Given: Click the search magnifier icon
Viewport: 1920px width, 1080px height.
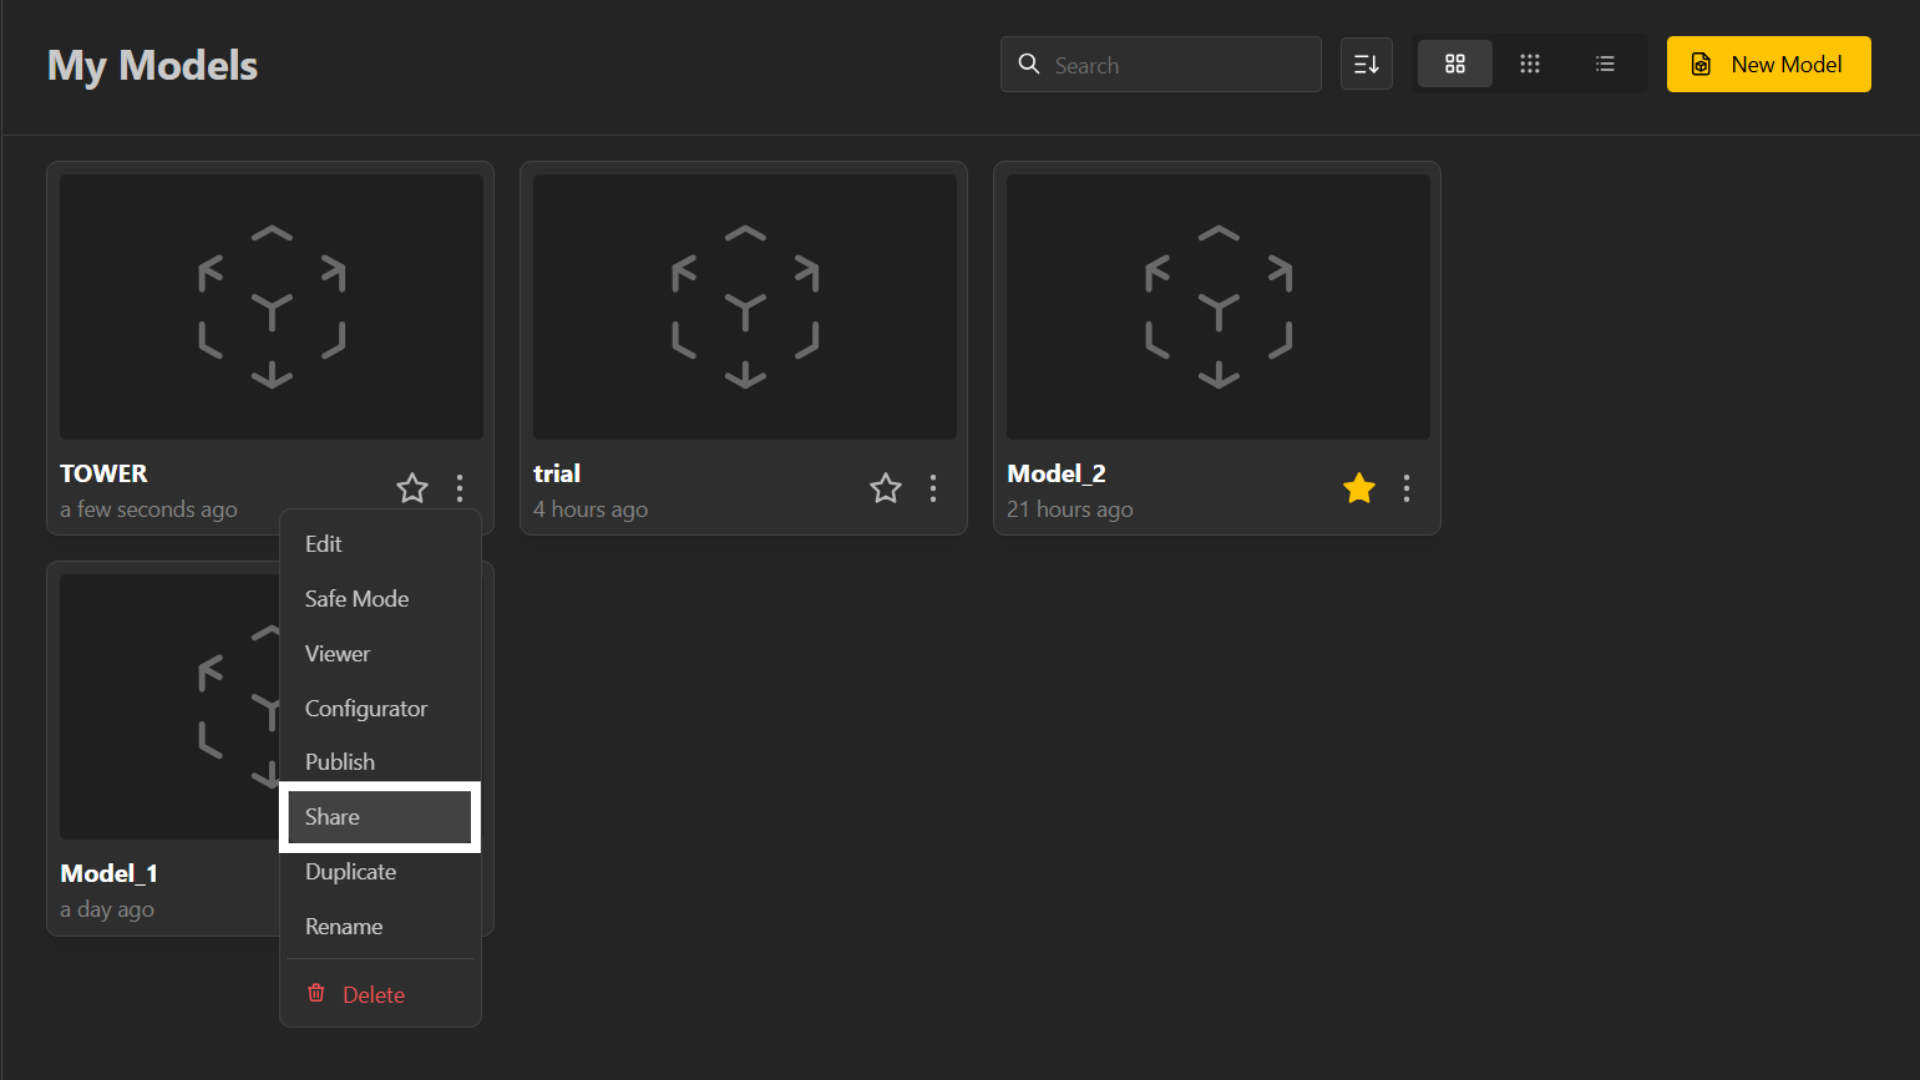Looking at the screenshot, I should click(1029, 64).
